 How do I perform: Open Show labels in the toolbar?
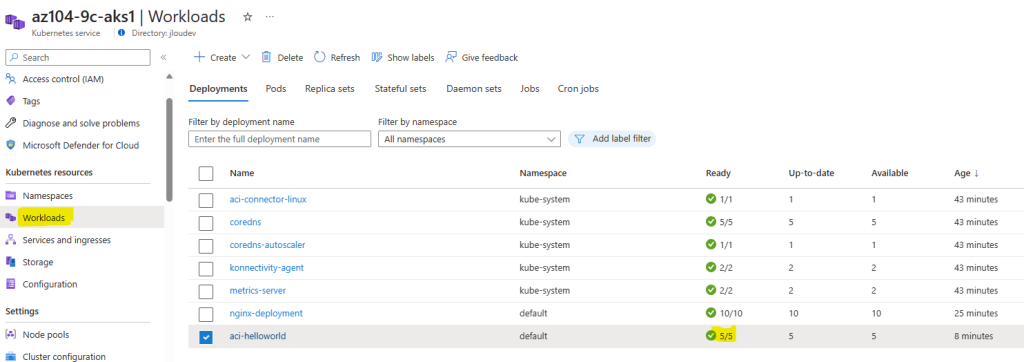tap(403, 58)
